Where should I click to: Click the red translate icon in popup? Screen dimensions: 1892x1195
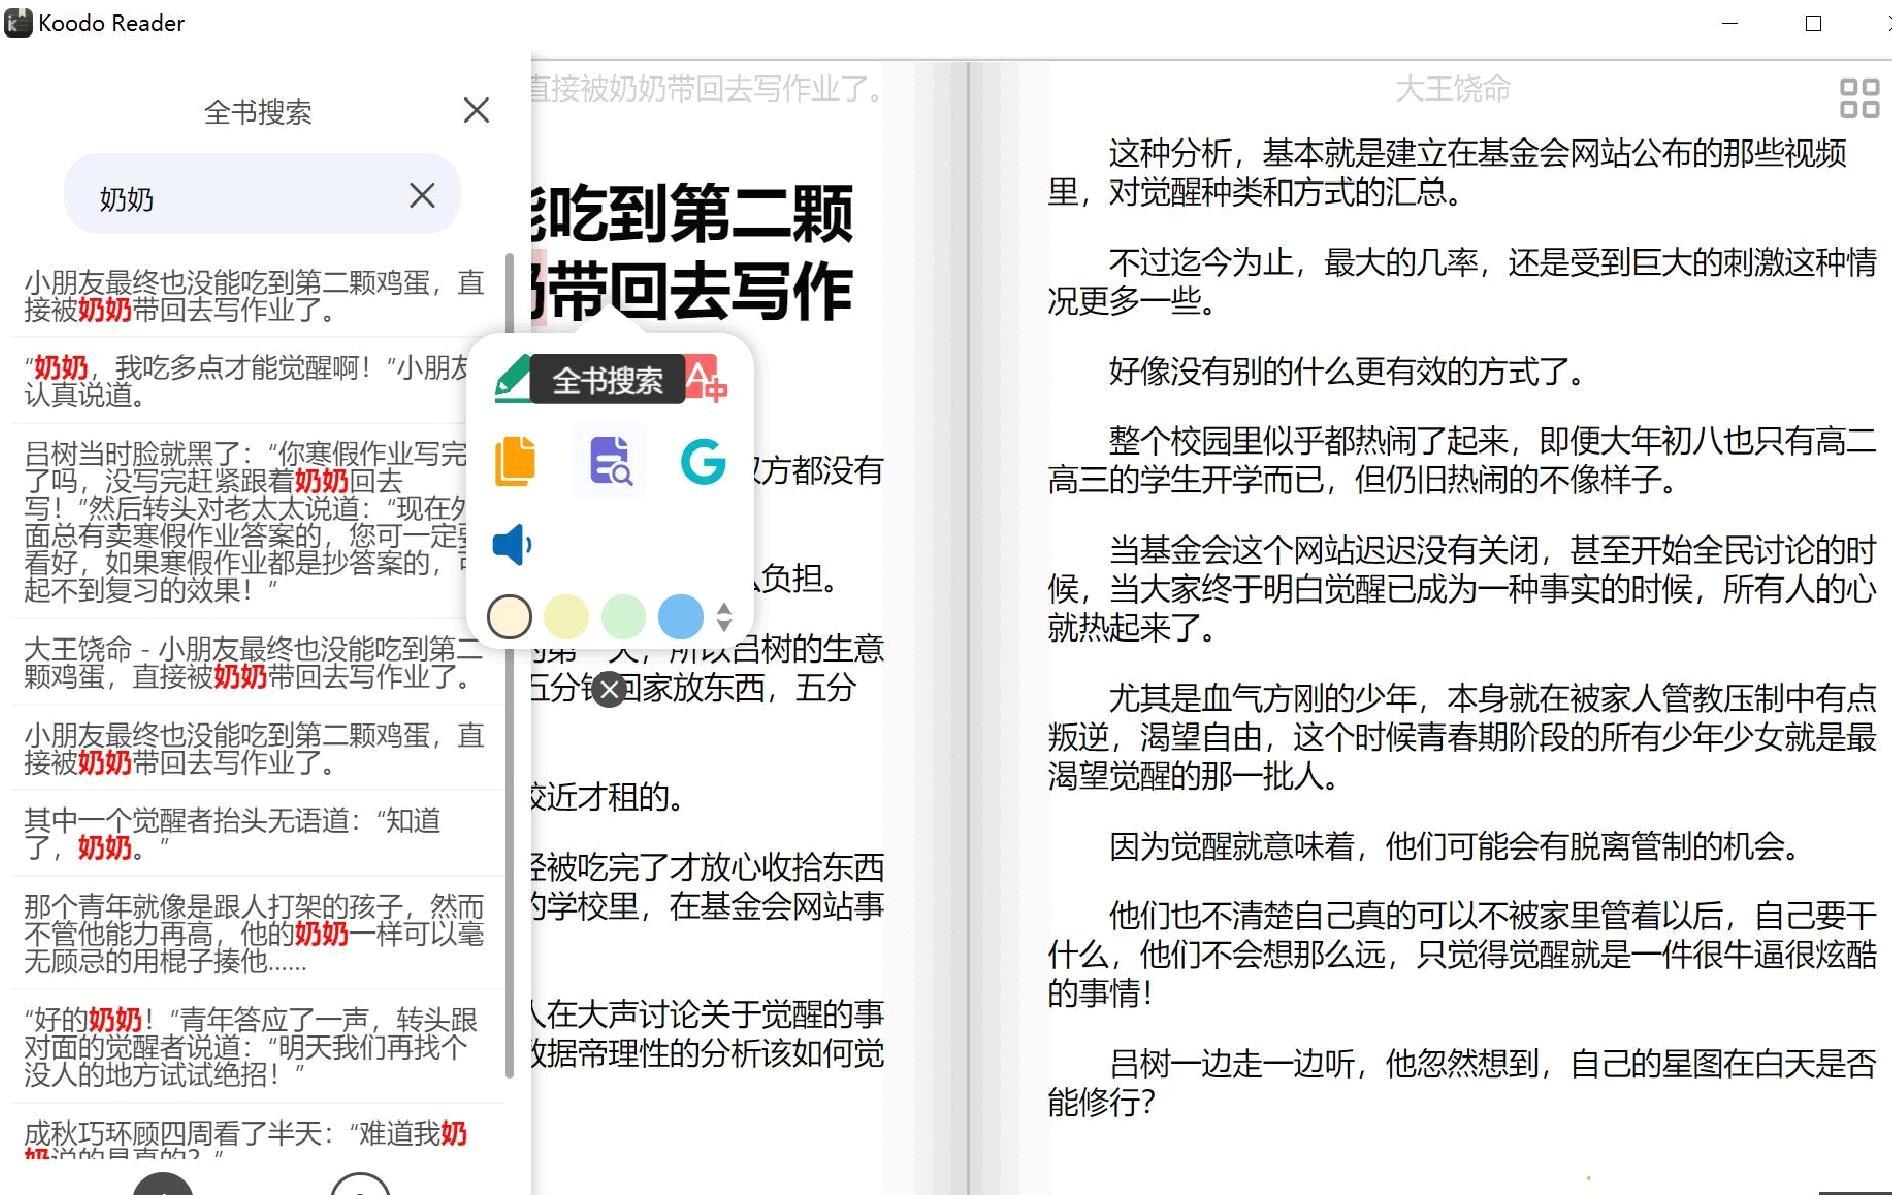[706, 380]
